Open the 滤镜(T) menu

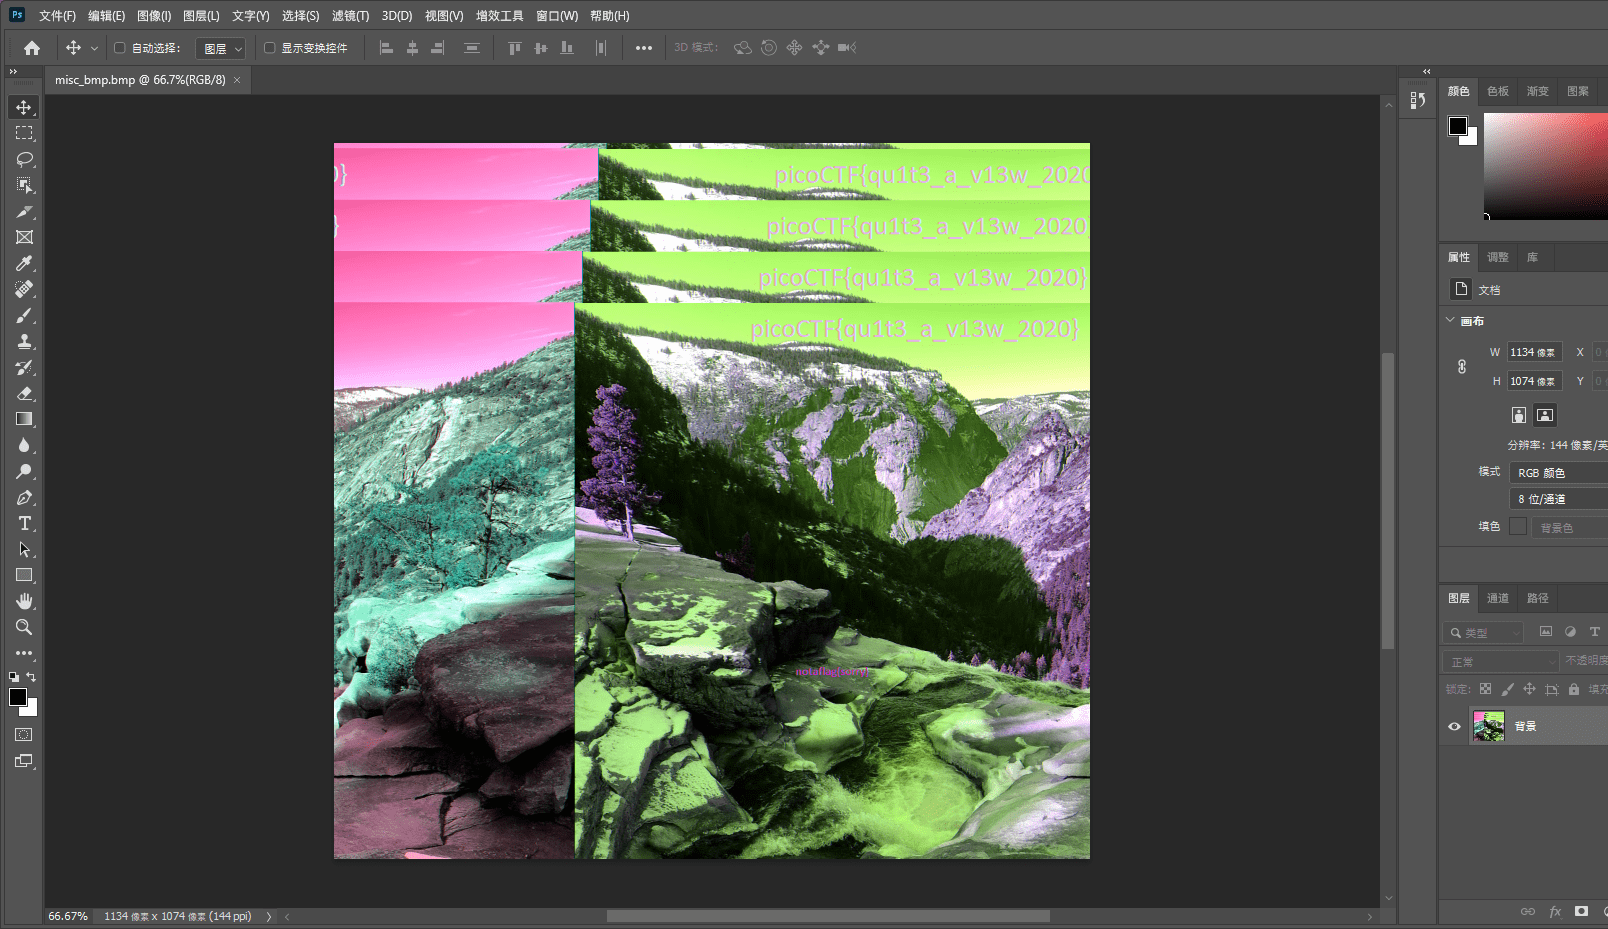pyautogui.click(x=350, y=16)
